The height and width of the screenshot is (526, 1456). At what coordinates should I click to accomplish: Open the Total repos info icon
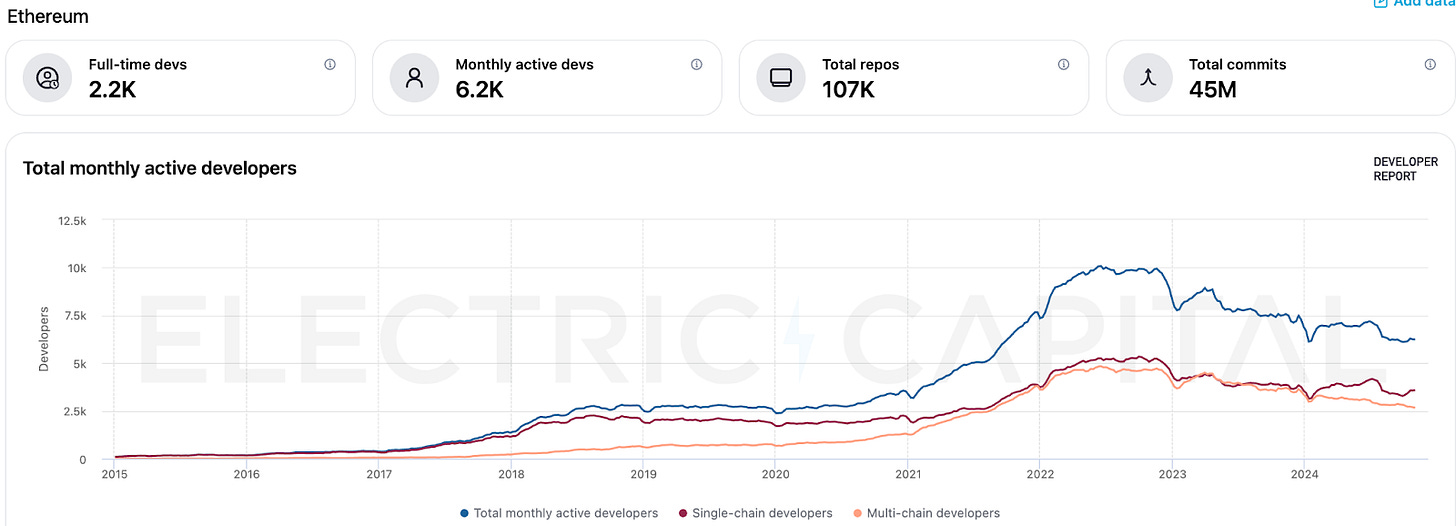(x=1063, y=64)
